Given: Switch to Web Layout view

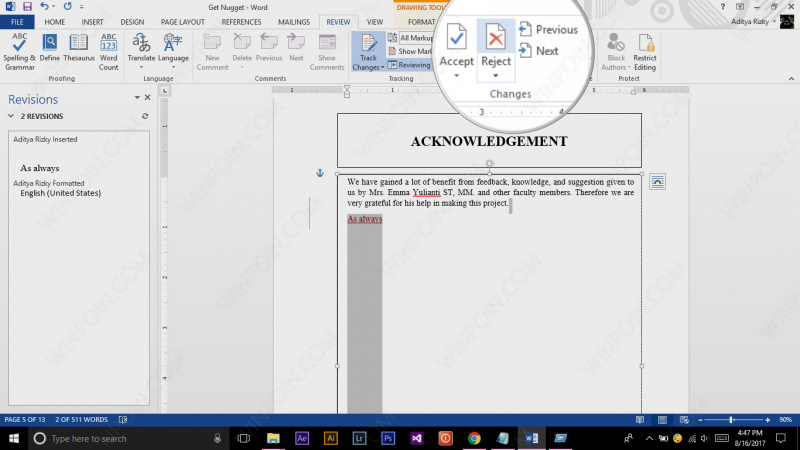Looking at the screenshot, I should (x=684, y=419).
